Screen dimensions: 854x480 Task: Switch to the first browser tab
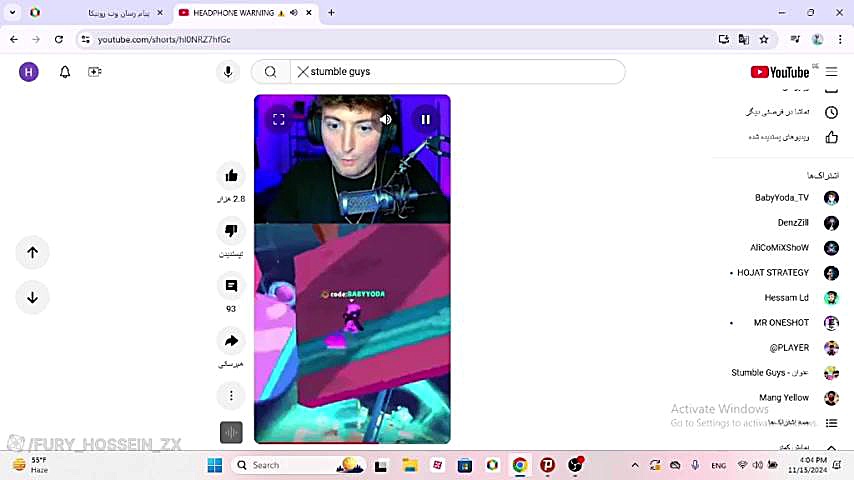(117, 13)
